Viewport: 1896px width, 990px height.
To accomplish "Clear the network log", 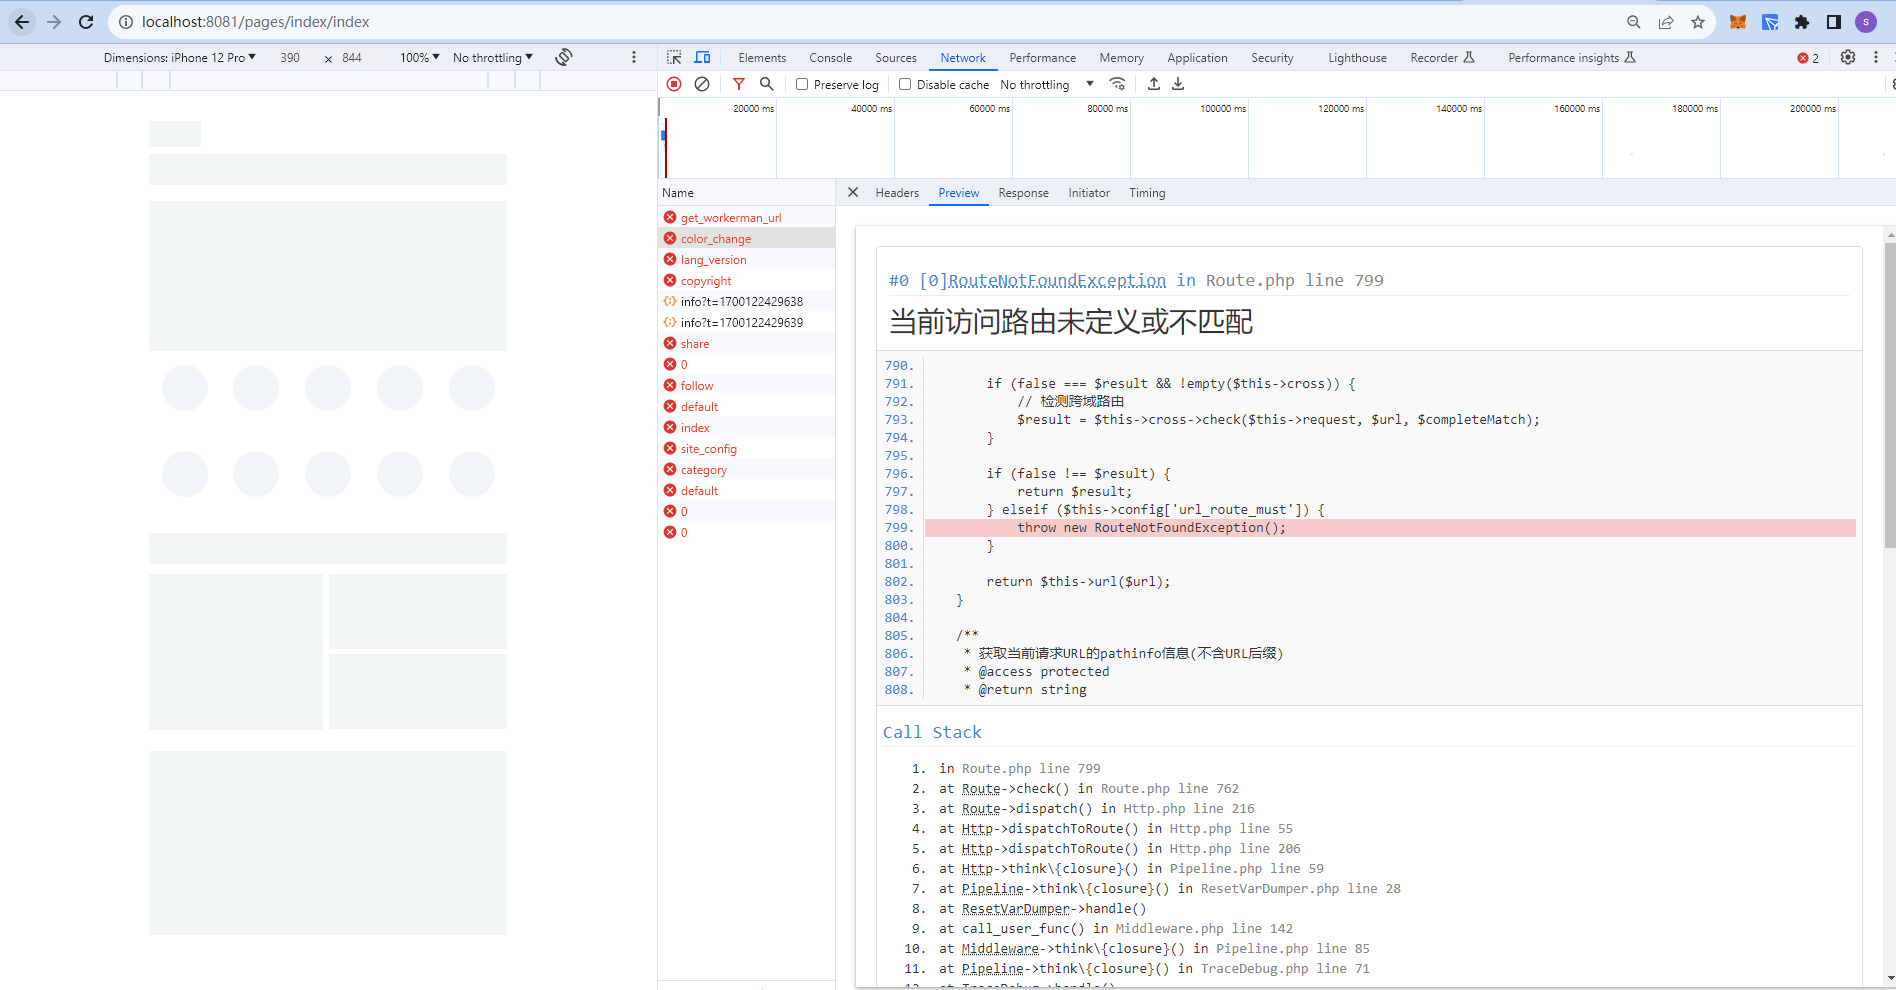I will pyautogui.click(x=702, y=84).
